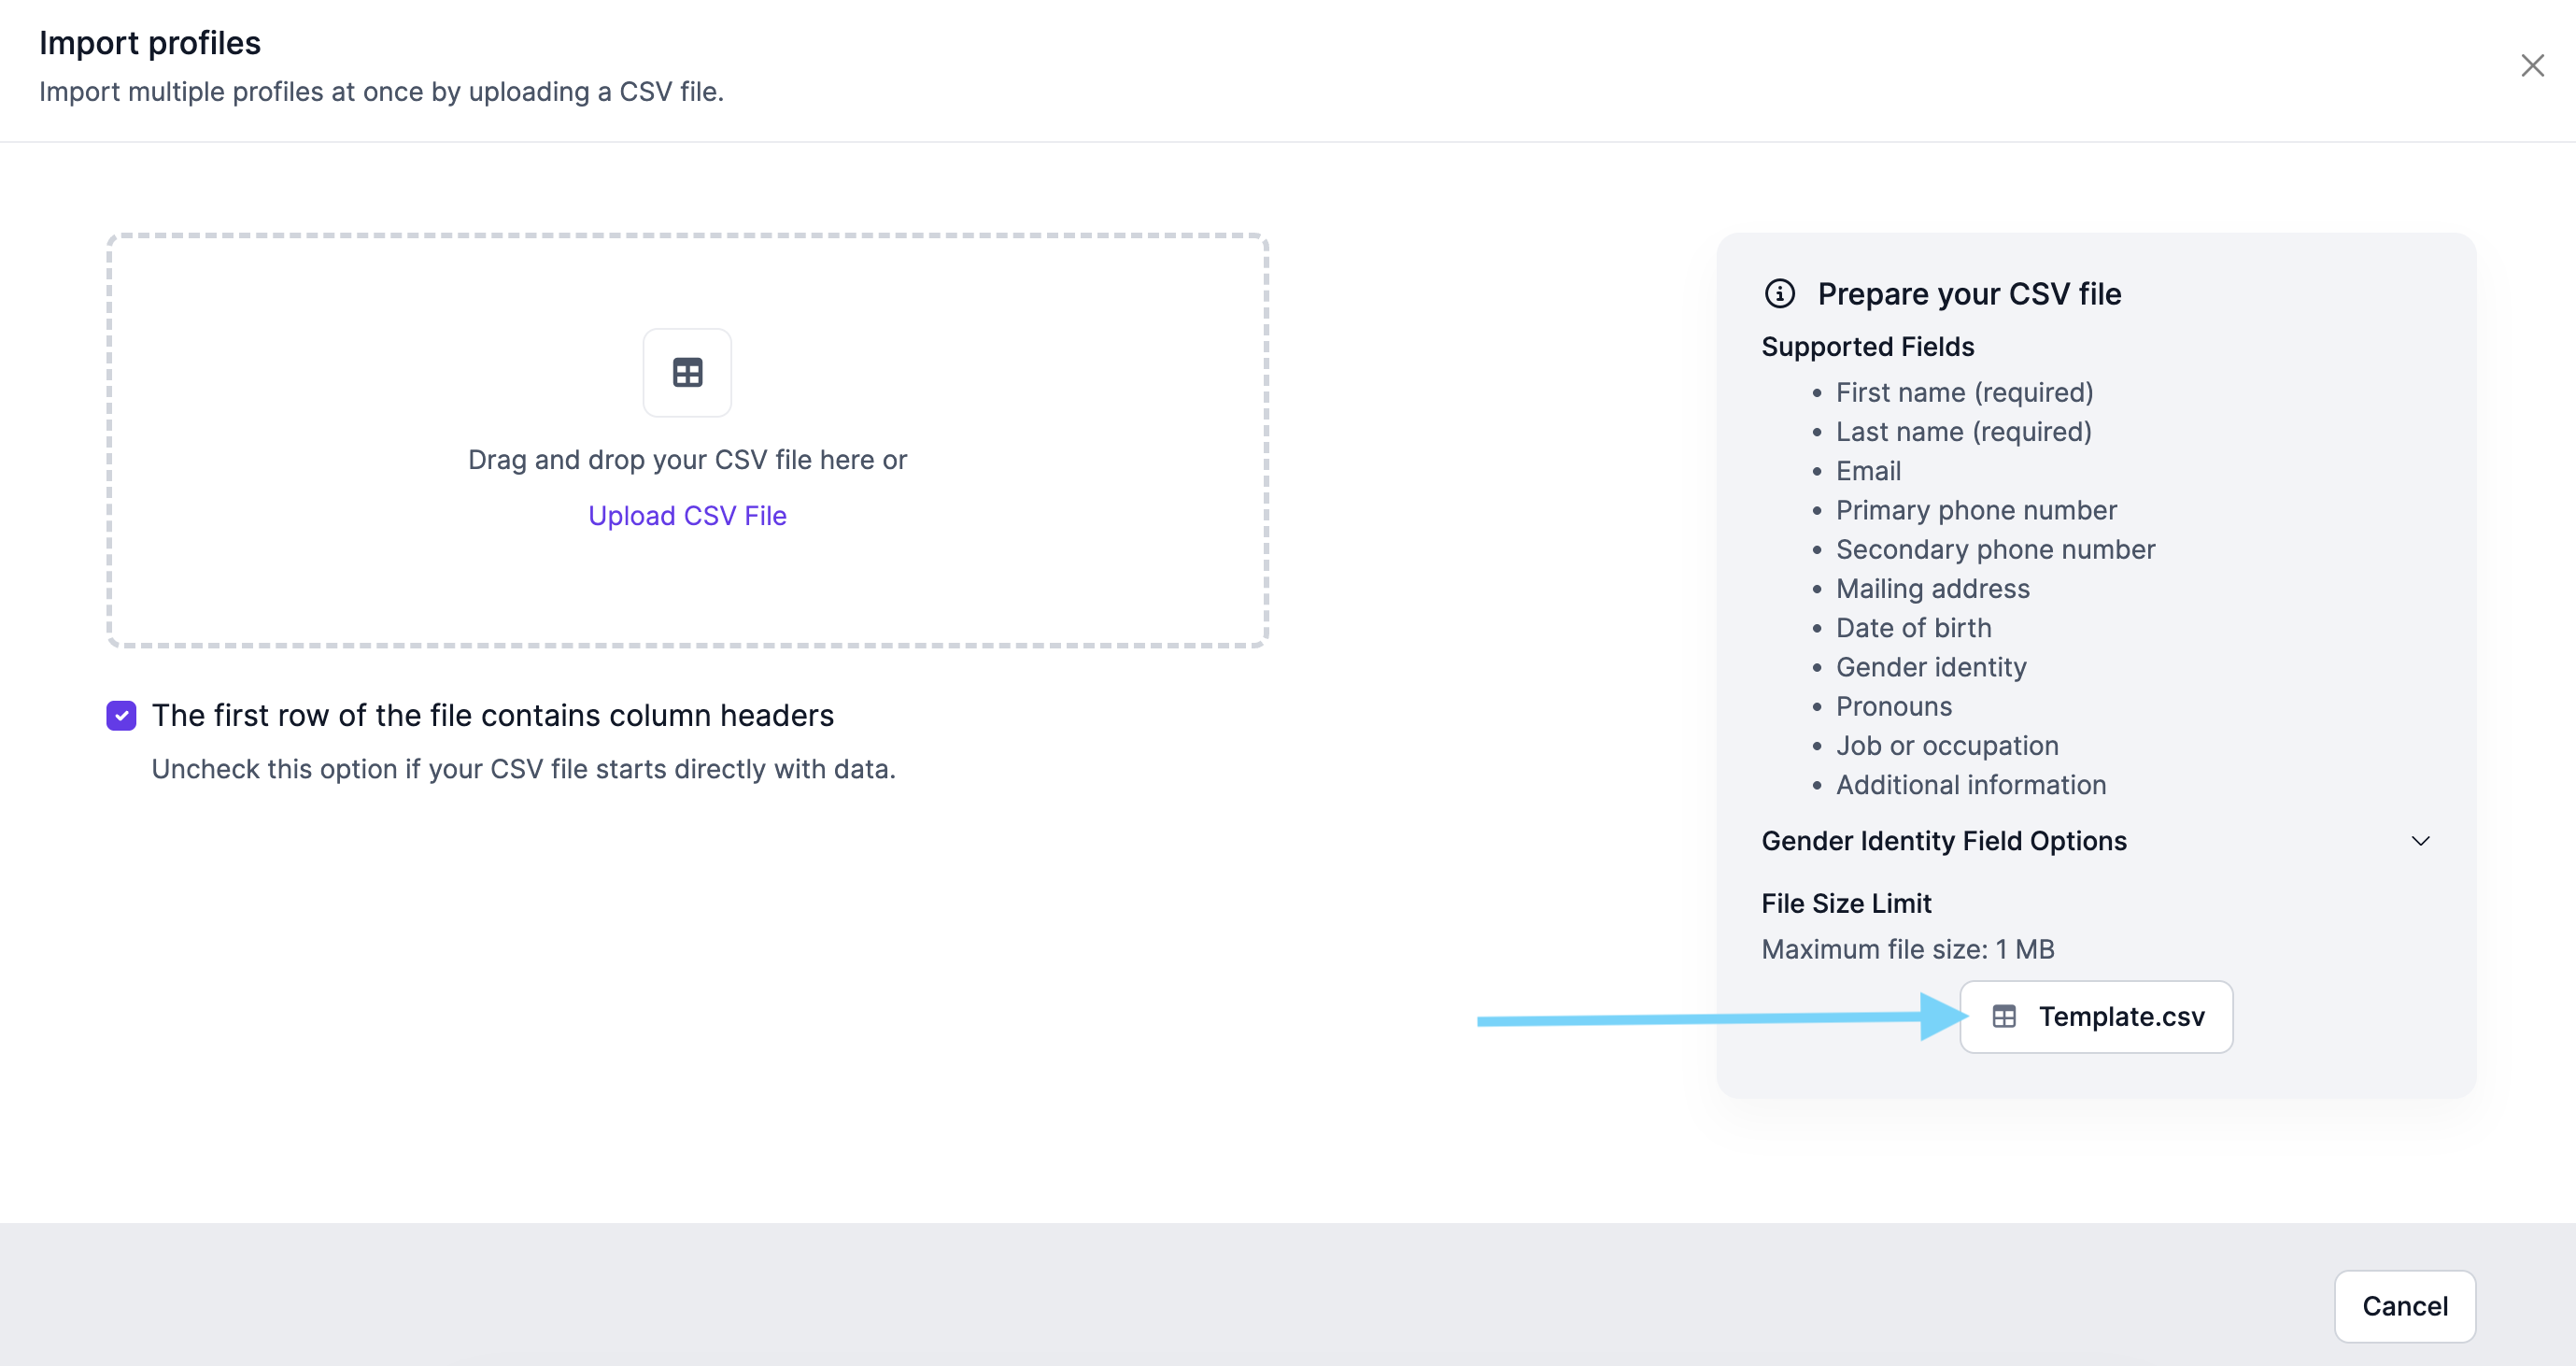Close the Import profiles dialog with X

pos(2532,66)
